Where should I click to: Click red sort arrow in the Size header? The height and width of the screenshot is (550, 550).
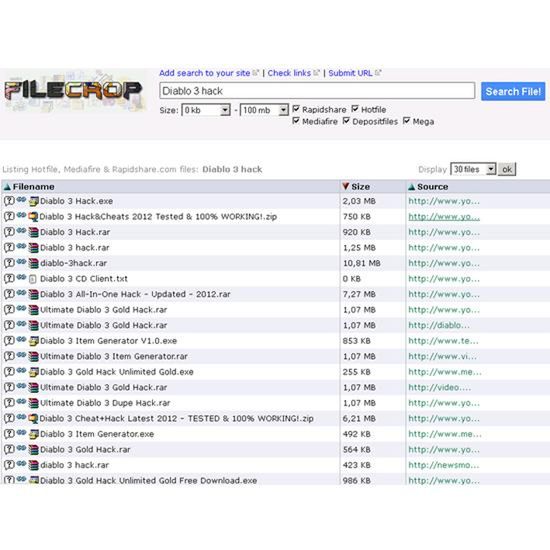pos(346,186)
